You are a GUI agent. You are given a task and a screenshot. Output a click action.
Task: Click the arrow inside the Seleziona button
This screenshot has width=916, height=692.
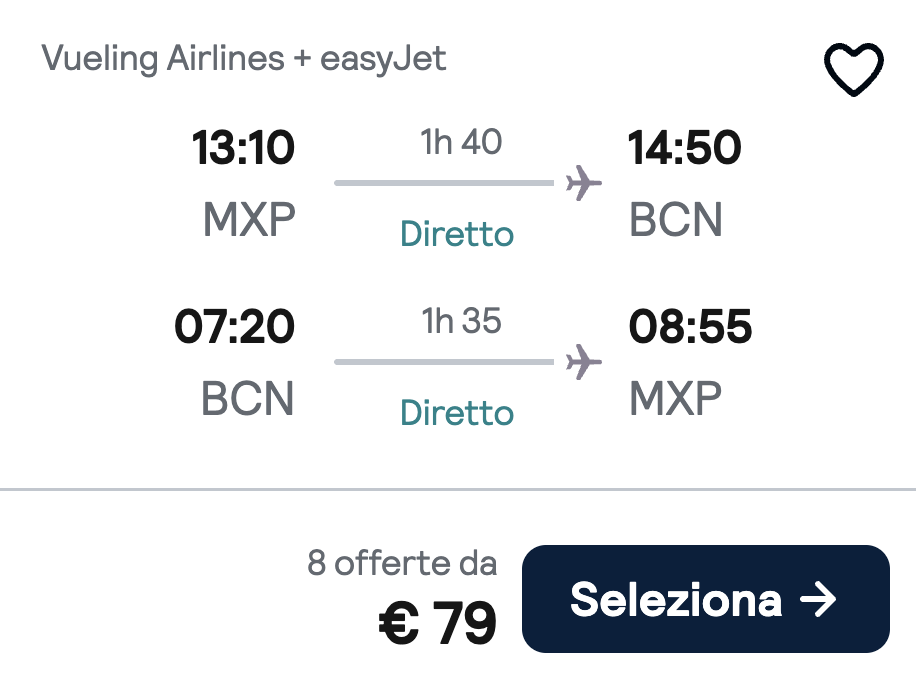pyautogui.click(x=818, y=600)
